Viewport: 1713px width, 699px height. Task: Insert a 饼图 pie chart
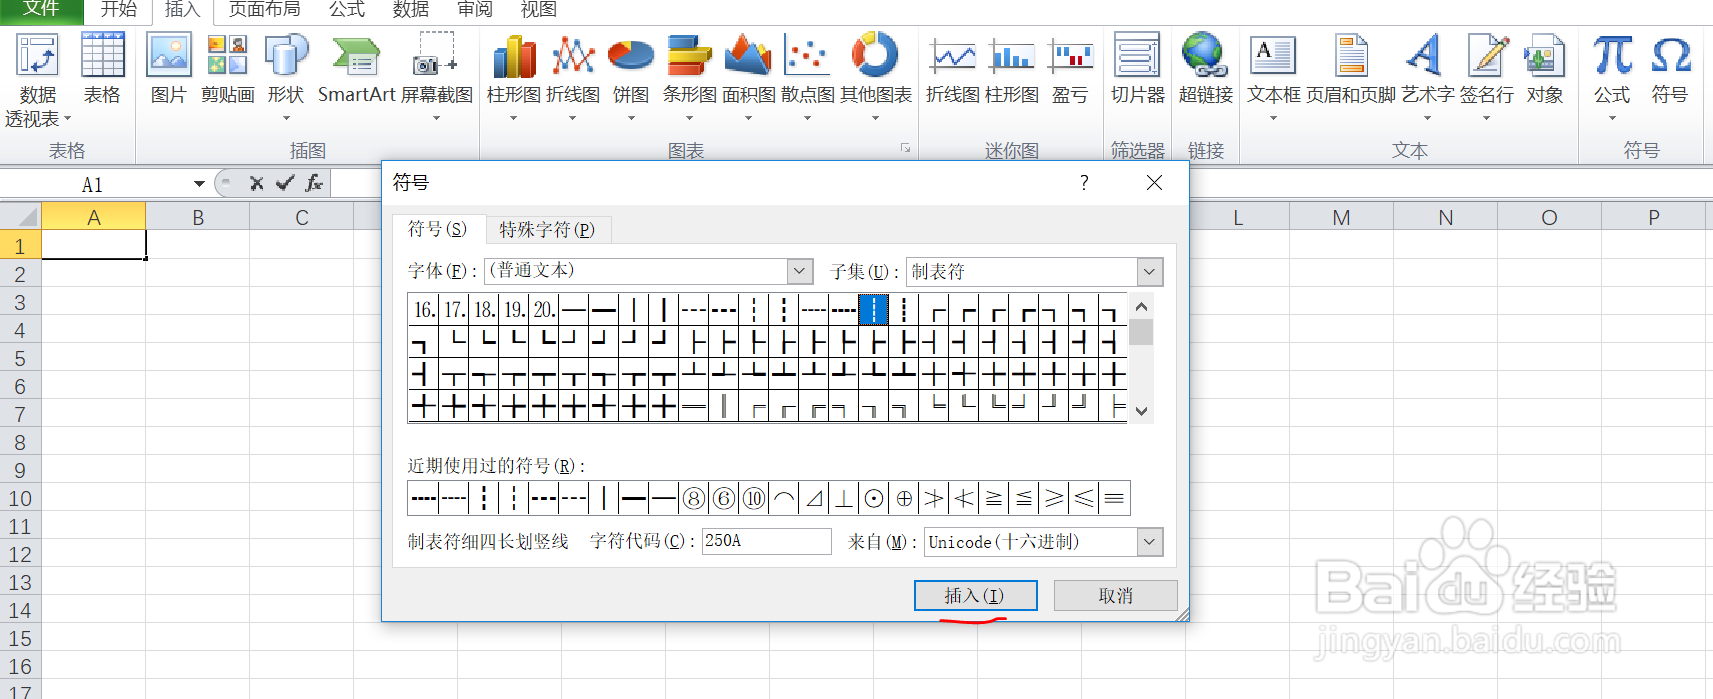point(631,78)
